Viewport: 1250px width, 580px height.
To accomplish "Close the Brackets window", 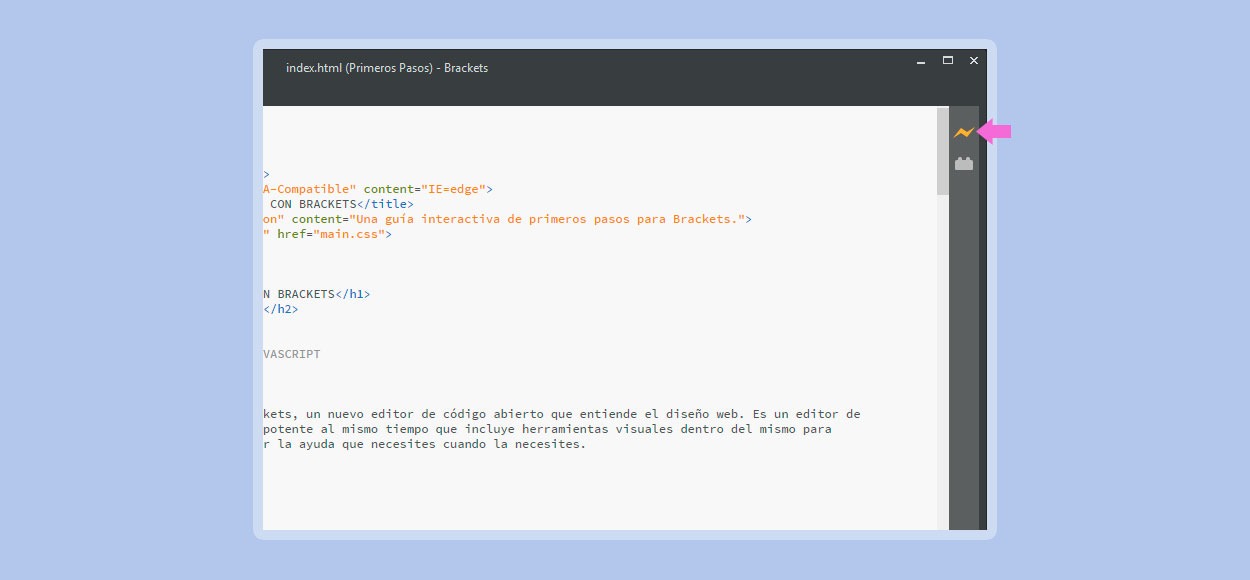I will 974,61.
